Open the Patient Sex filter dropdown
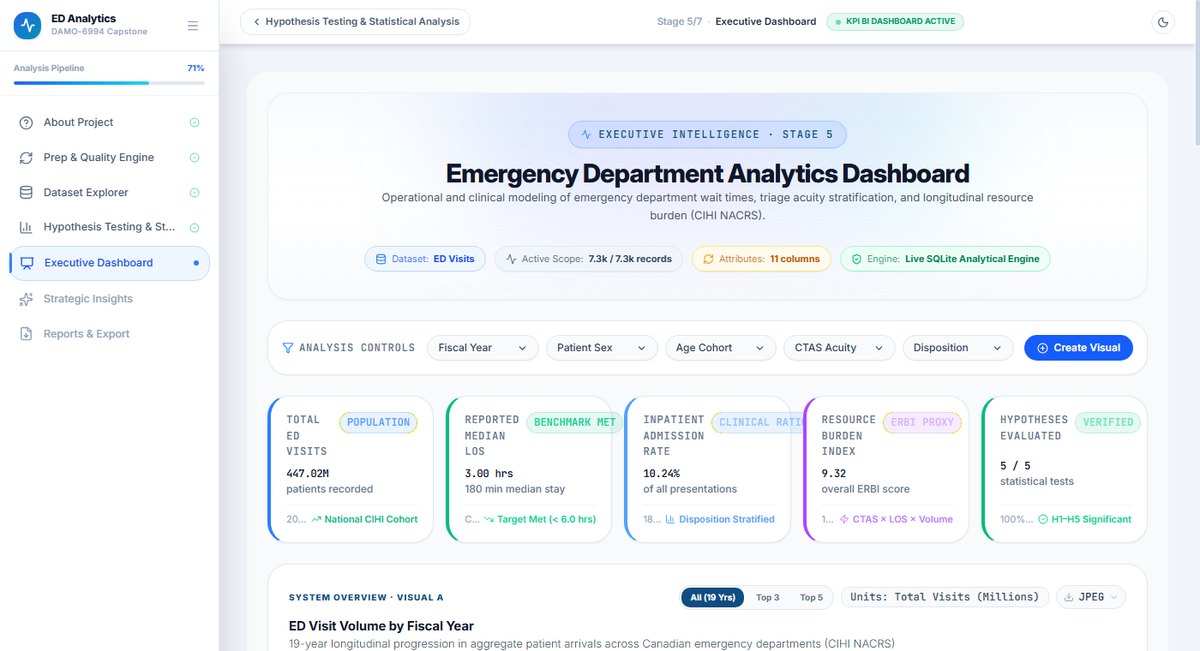Viewport: 1200px width, 651px height. point(602,348)
